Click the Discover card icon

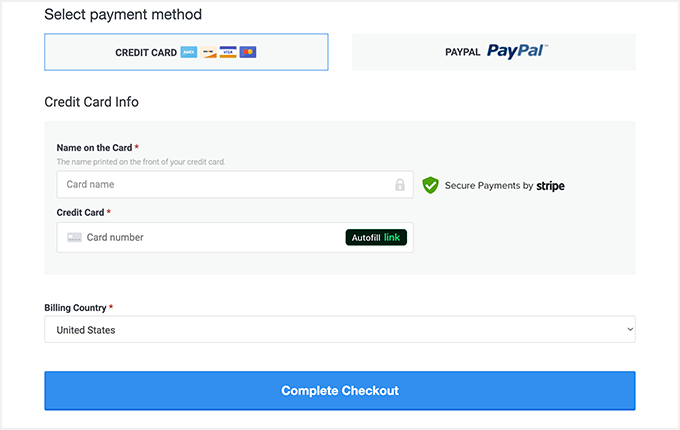point(208,52)
